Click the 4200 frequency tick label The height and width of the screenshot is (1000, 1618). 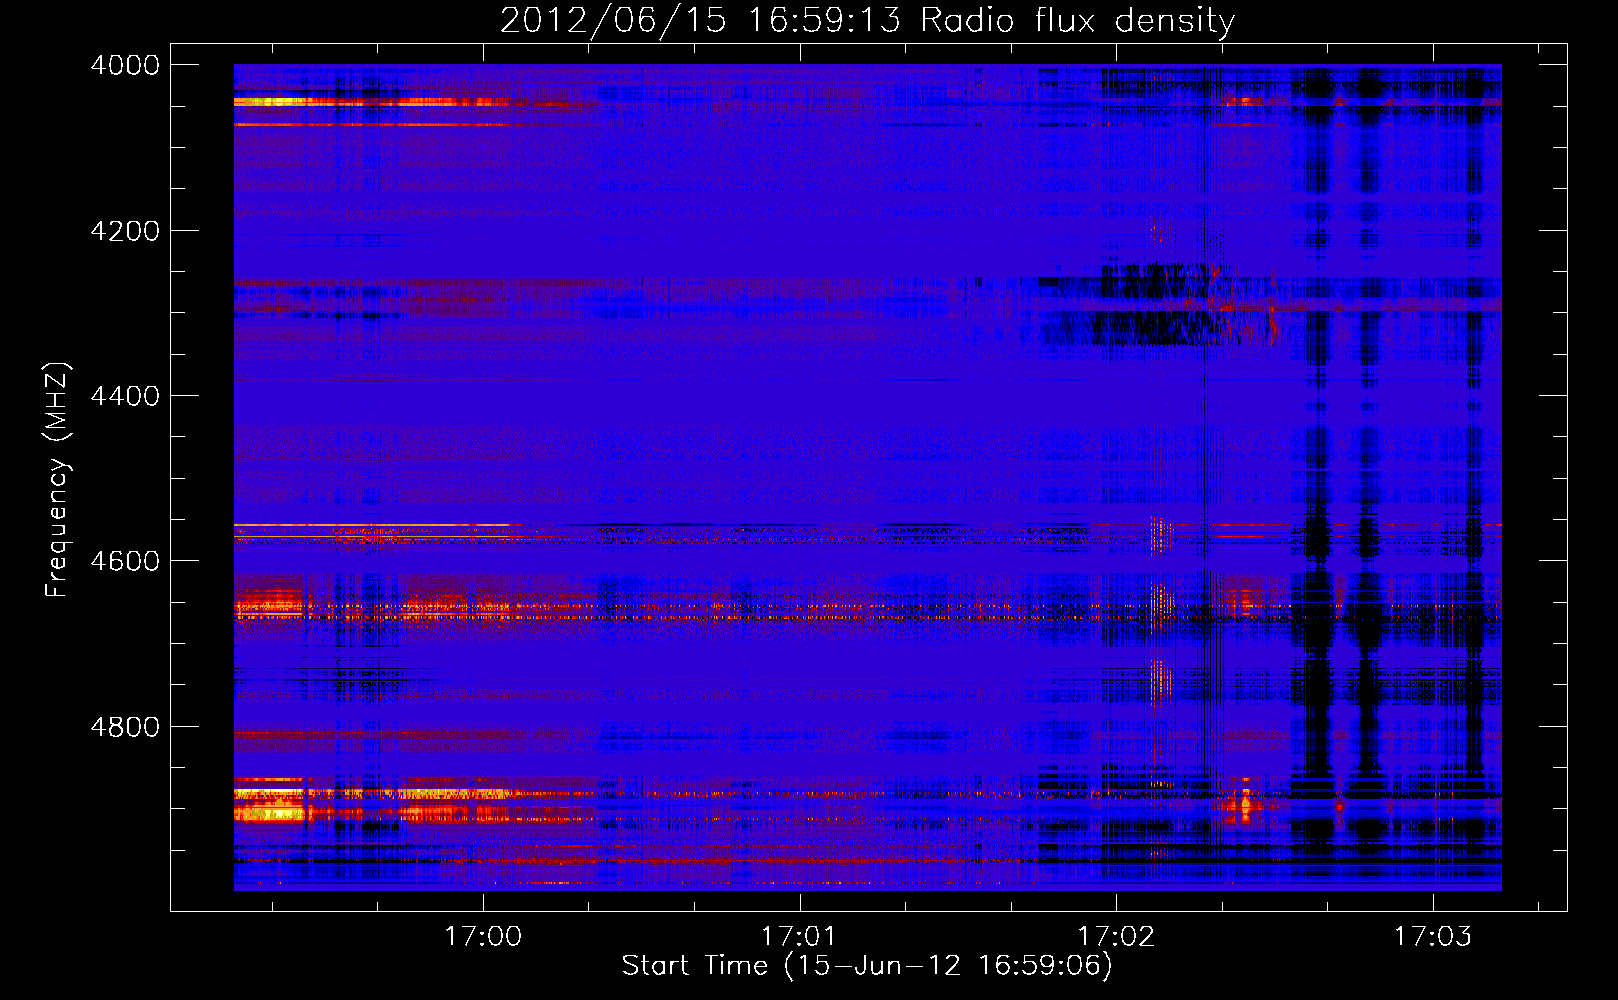click(x=125, y=231)
